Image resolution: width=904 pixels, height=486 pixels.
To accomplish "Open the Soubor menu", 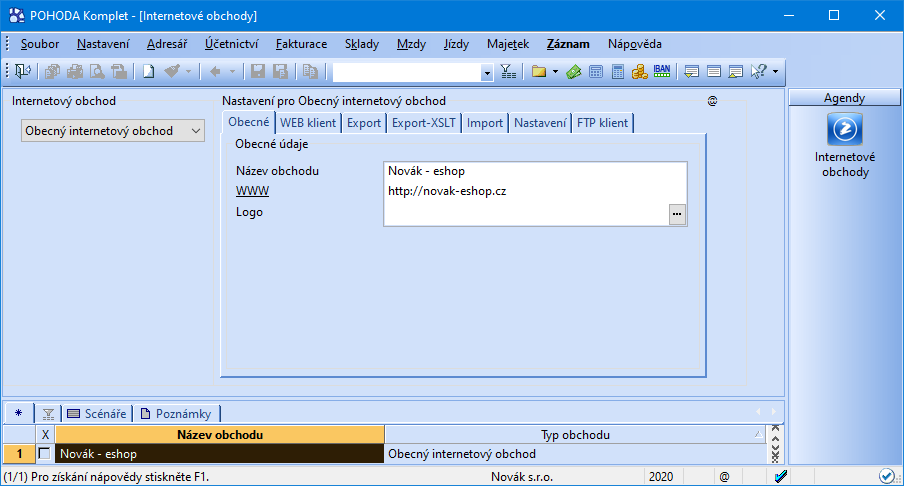I will click(40, 44).
